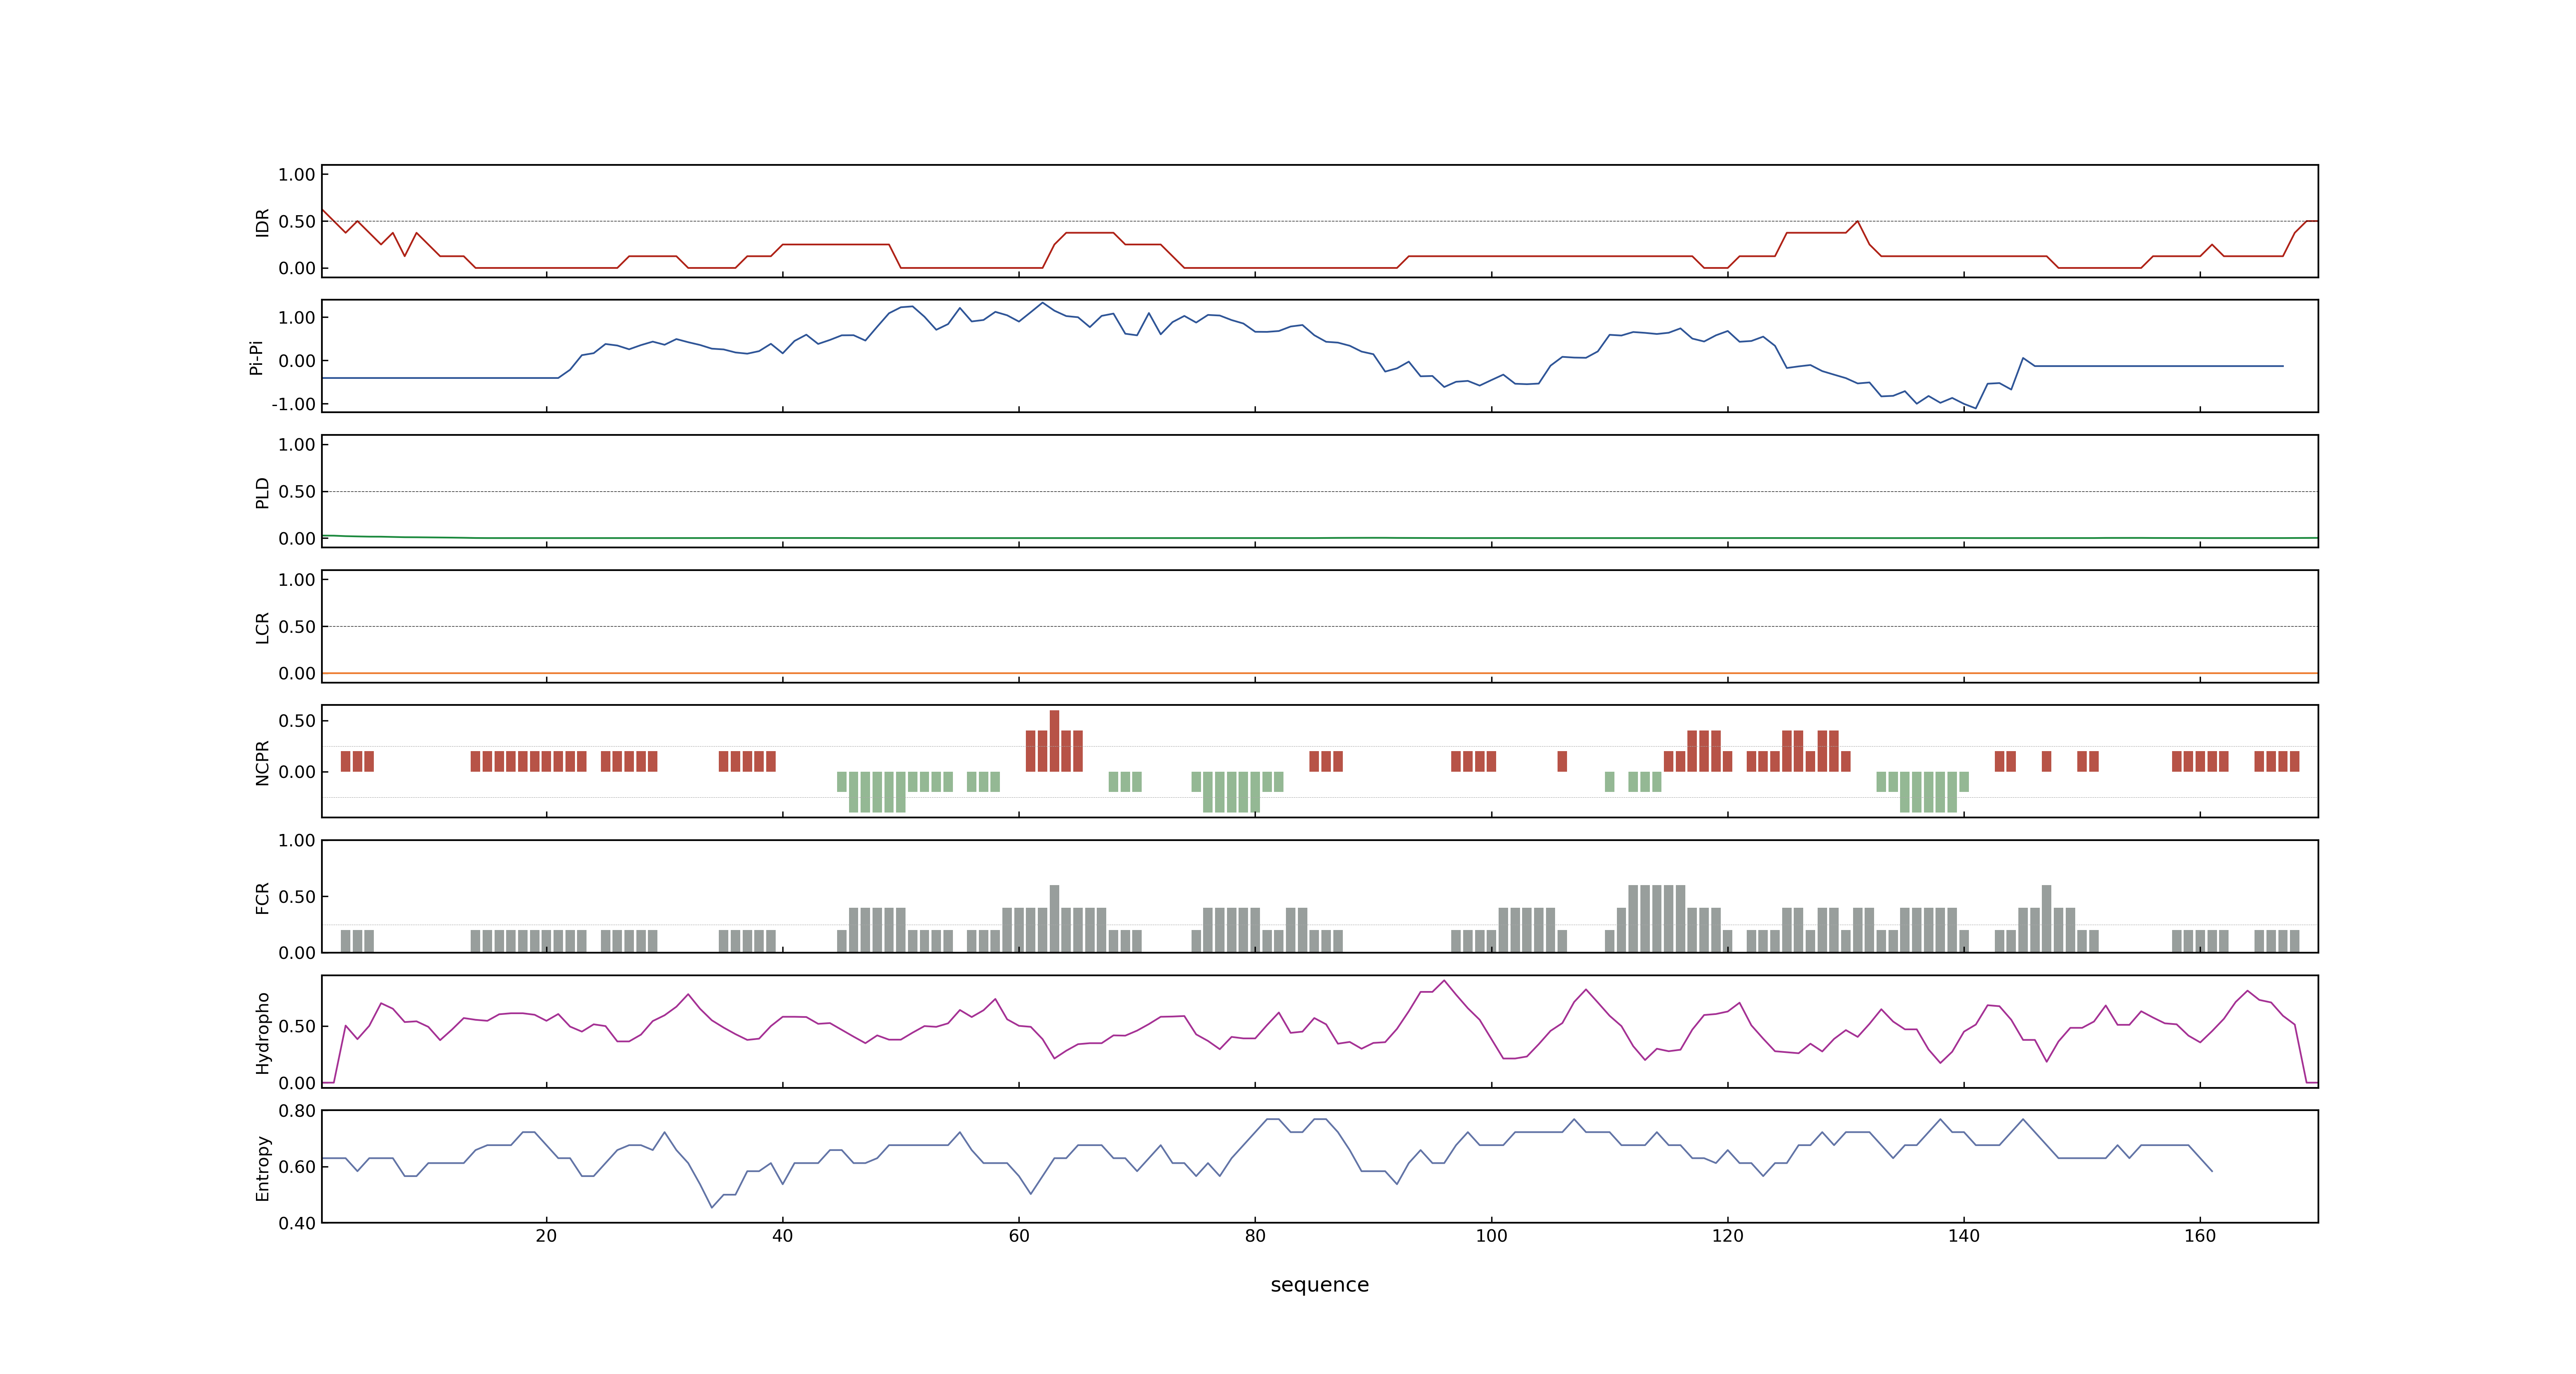The height and width of the screenshot is (1374, 2576).
Task: Click the 0.60 tick on Entropy axis
Action: point(297,1167)
